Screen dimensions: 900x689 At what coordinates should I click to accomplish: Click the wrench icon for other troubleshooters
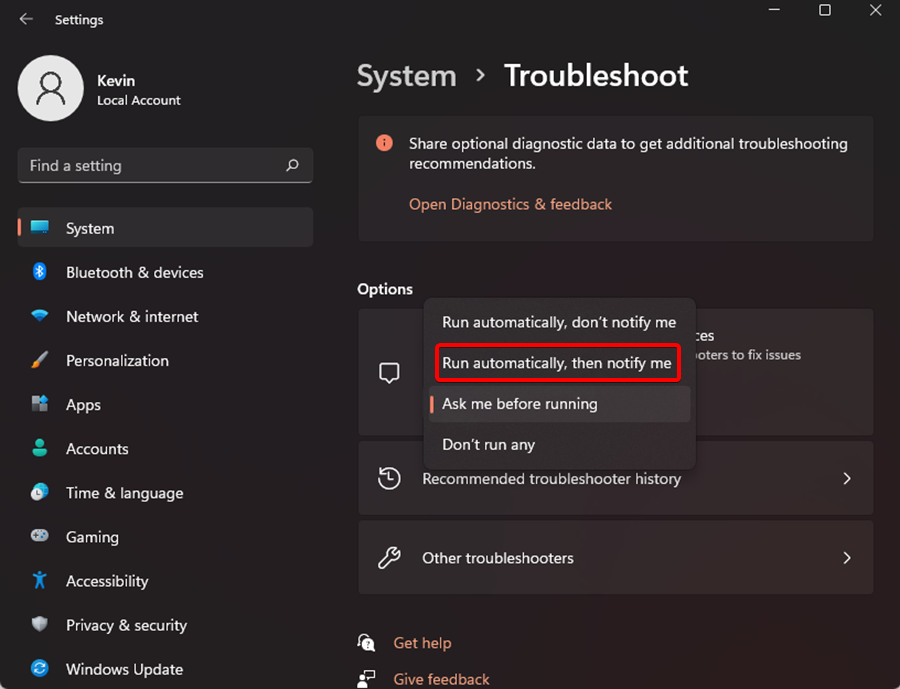tap(389, 558)
